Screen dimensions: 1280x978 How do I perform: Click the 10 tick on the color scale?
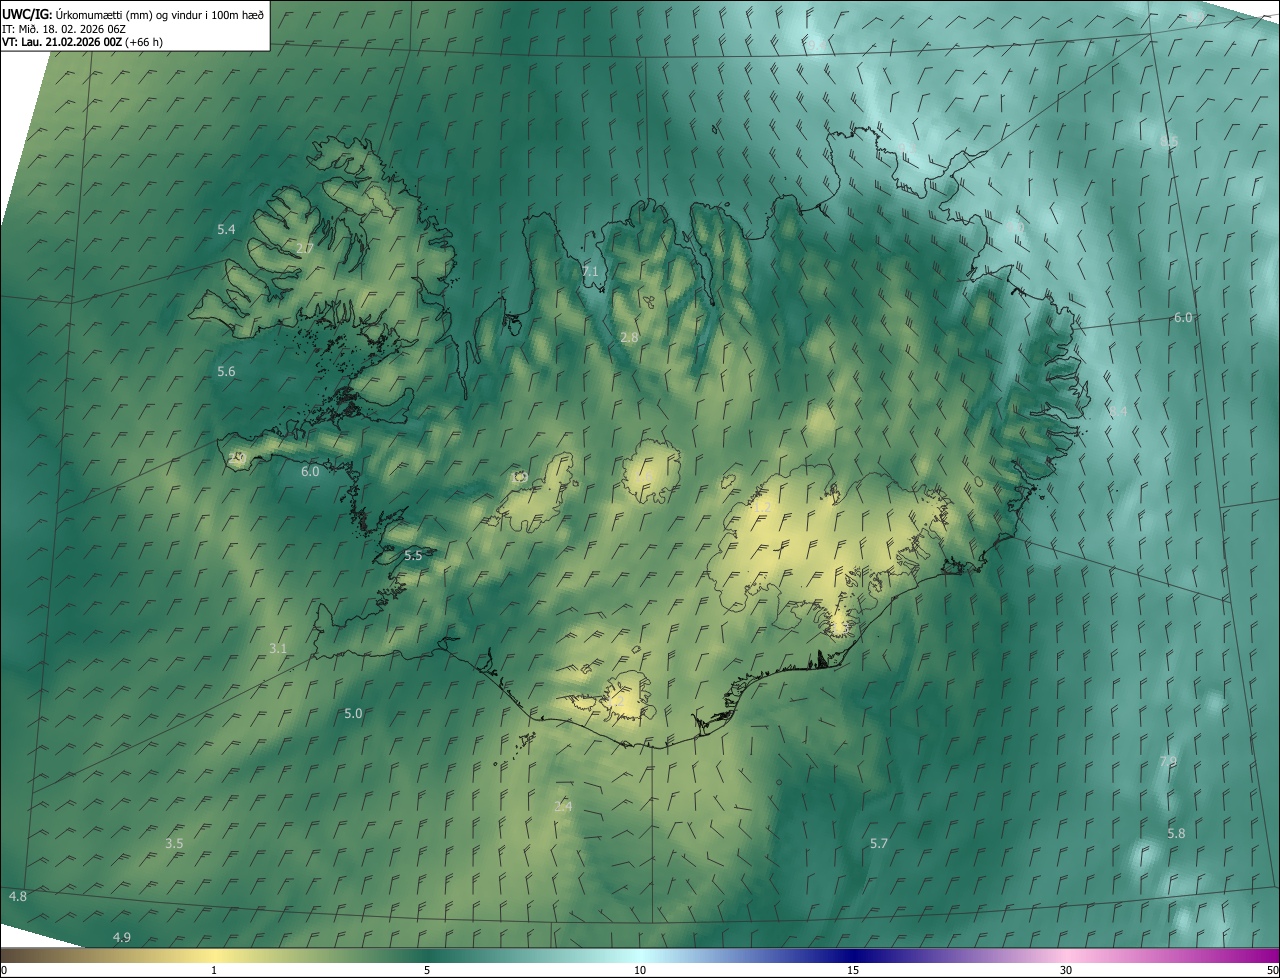[x=640, y=970]
